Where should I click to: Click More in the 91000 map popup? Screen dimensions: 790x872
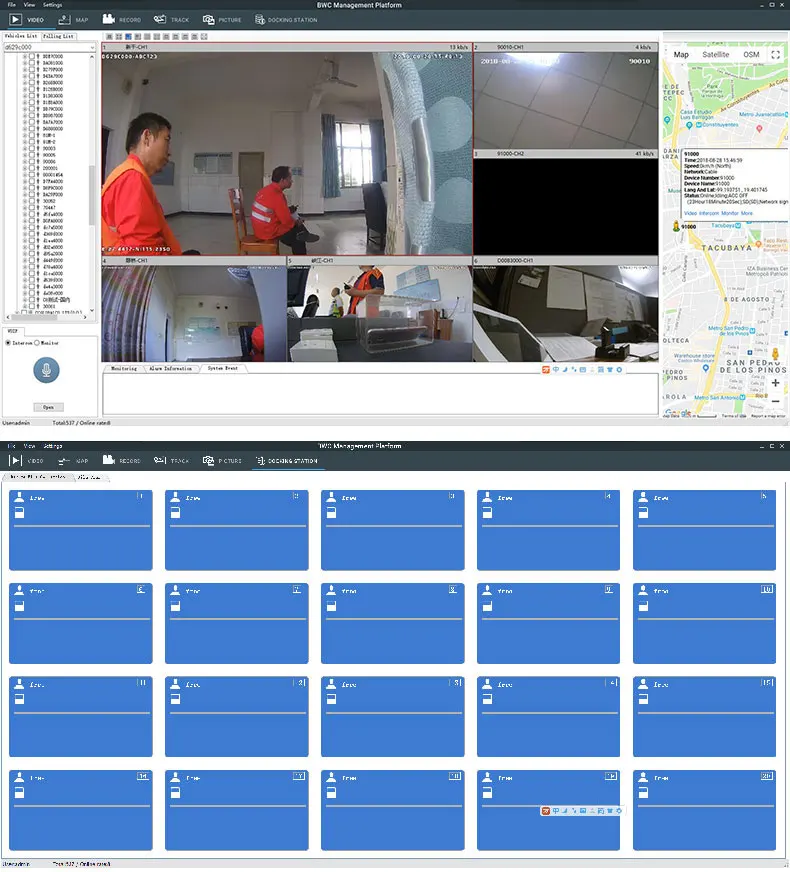point(747,213)
